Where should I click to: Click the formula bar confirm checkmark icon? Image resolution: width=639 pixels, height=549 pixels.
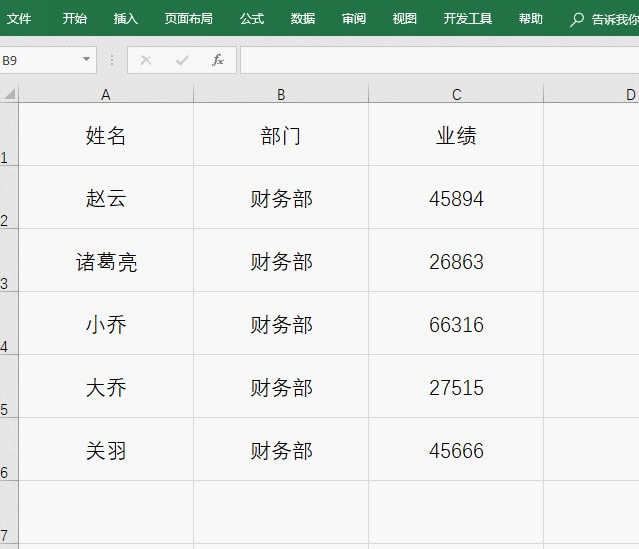tap(182, 60)
